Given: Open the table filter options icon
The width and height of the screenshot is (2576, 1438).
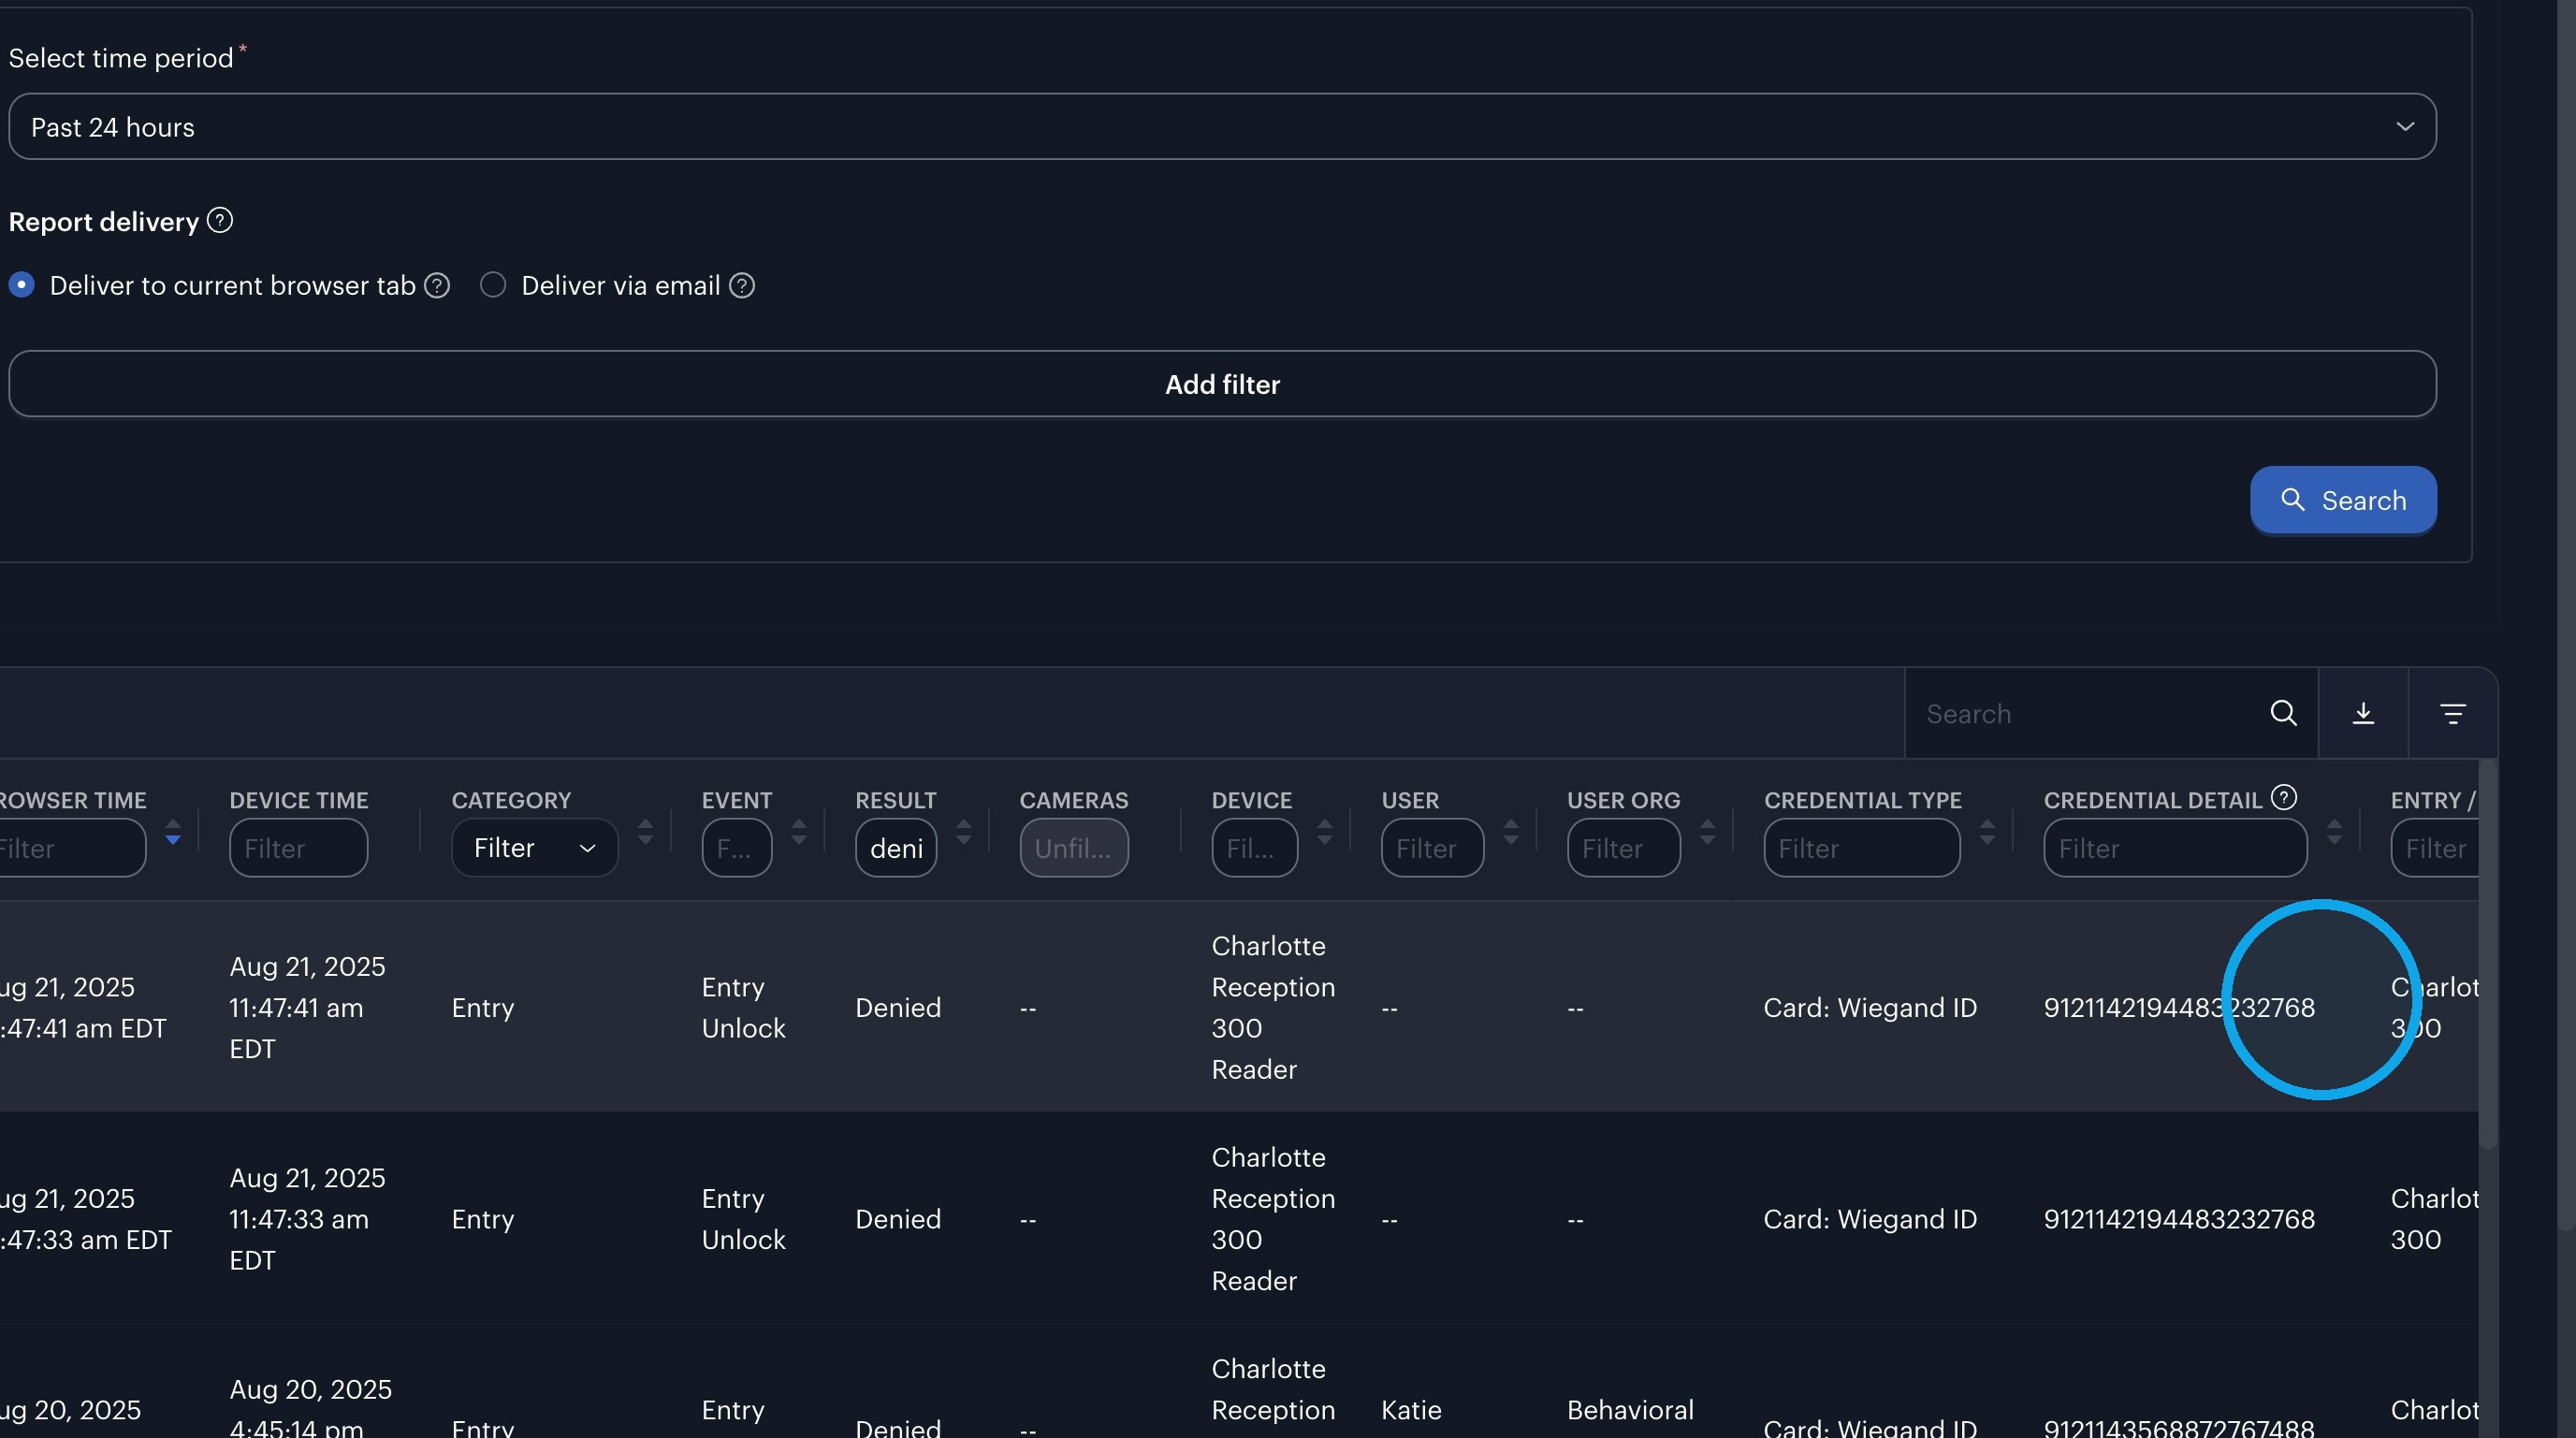Looking at the screenshot, I should pyautogui.click(x=2452, y=713).
